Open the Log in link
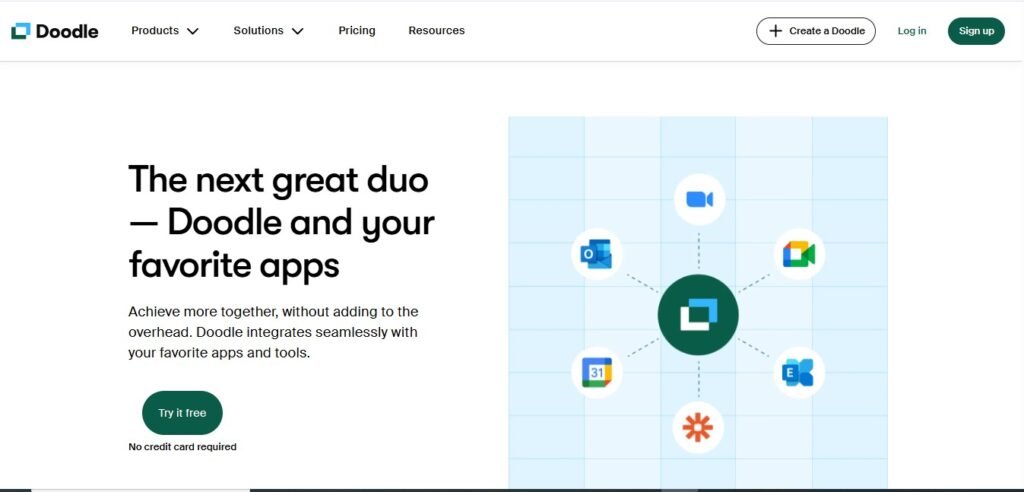The width and height of the screenshot is (1024, 492). point(912,31)
